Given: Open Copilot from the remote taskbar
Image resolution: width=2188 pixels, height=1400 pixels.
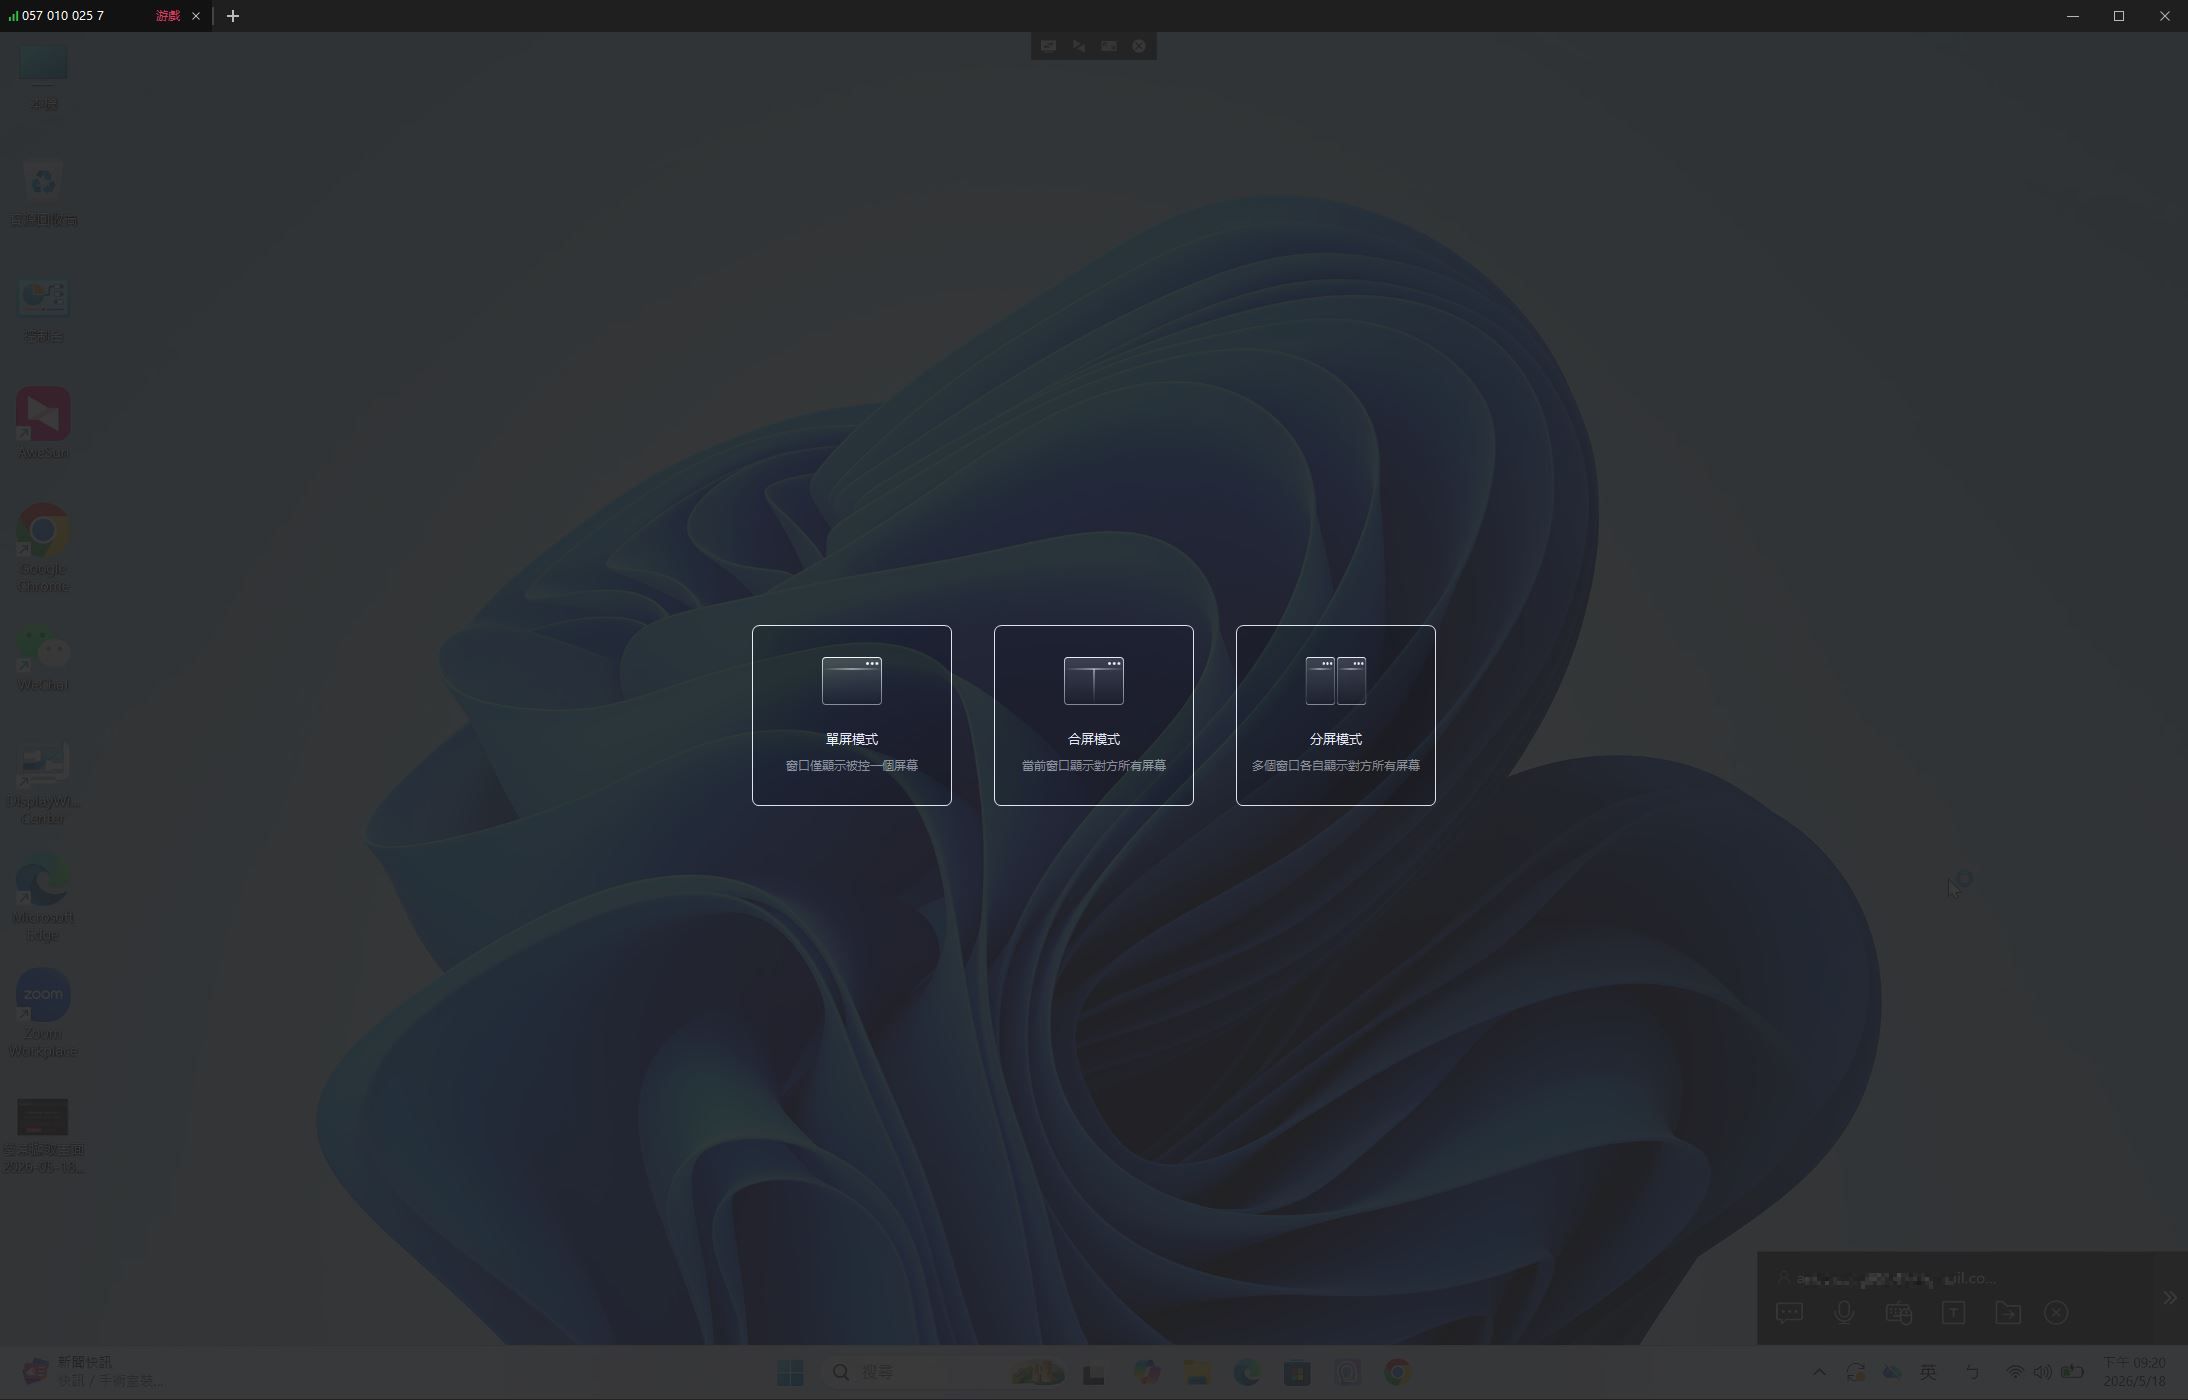Looking at the screenshot, I should [1146, 1373].
